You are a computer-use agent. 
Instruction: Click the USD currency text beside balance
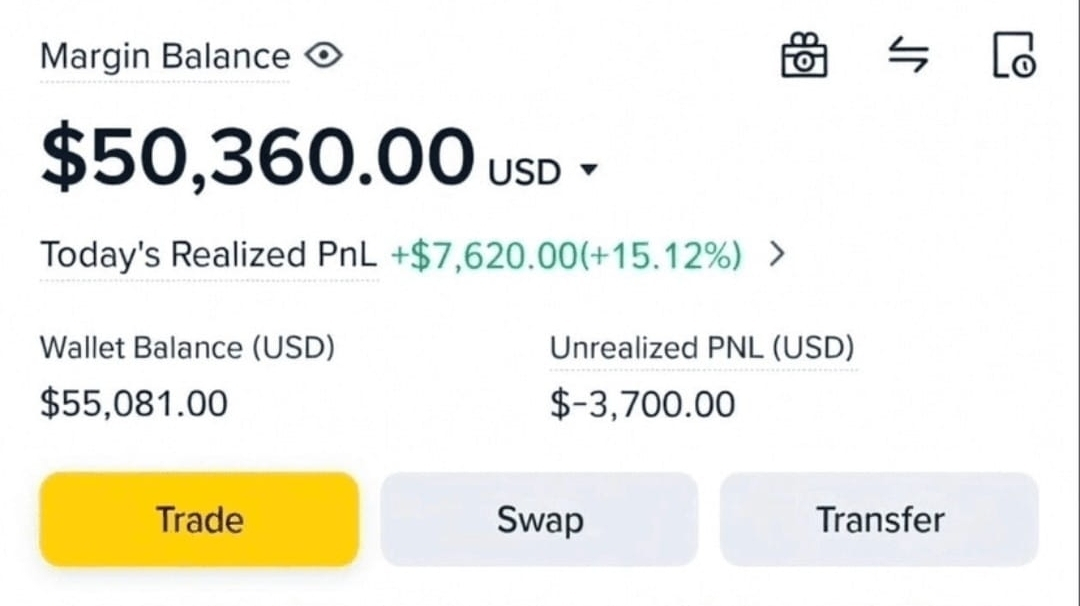point(524,172)
